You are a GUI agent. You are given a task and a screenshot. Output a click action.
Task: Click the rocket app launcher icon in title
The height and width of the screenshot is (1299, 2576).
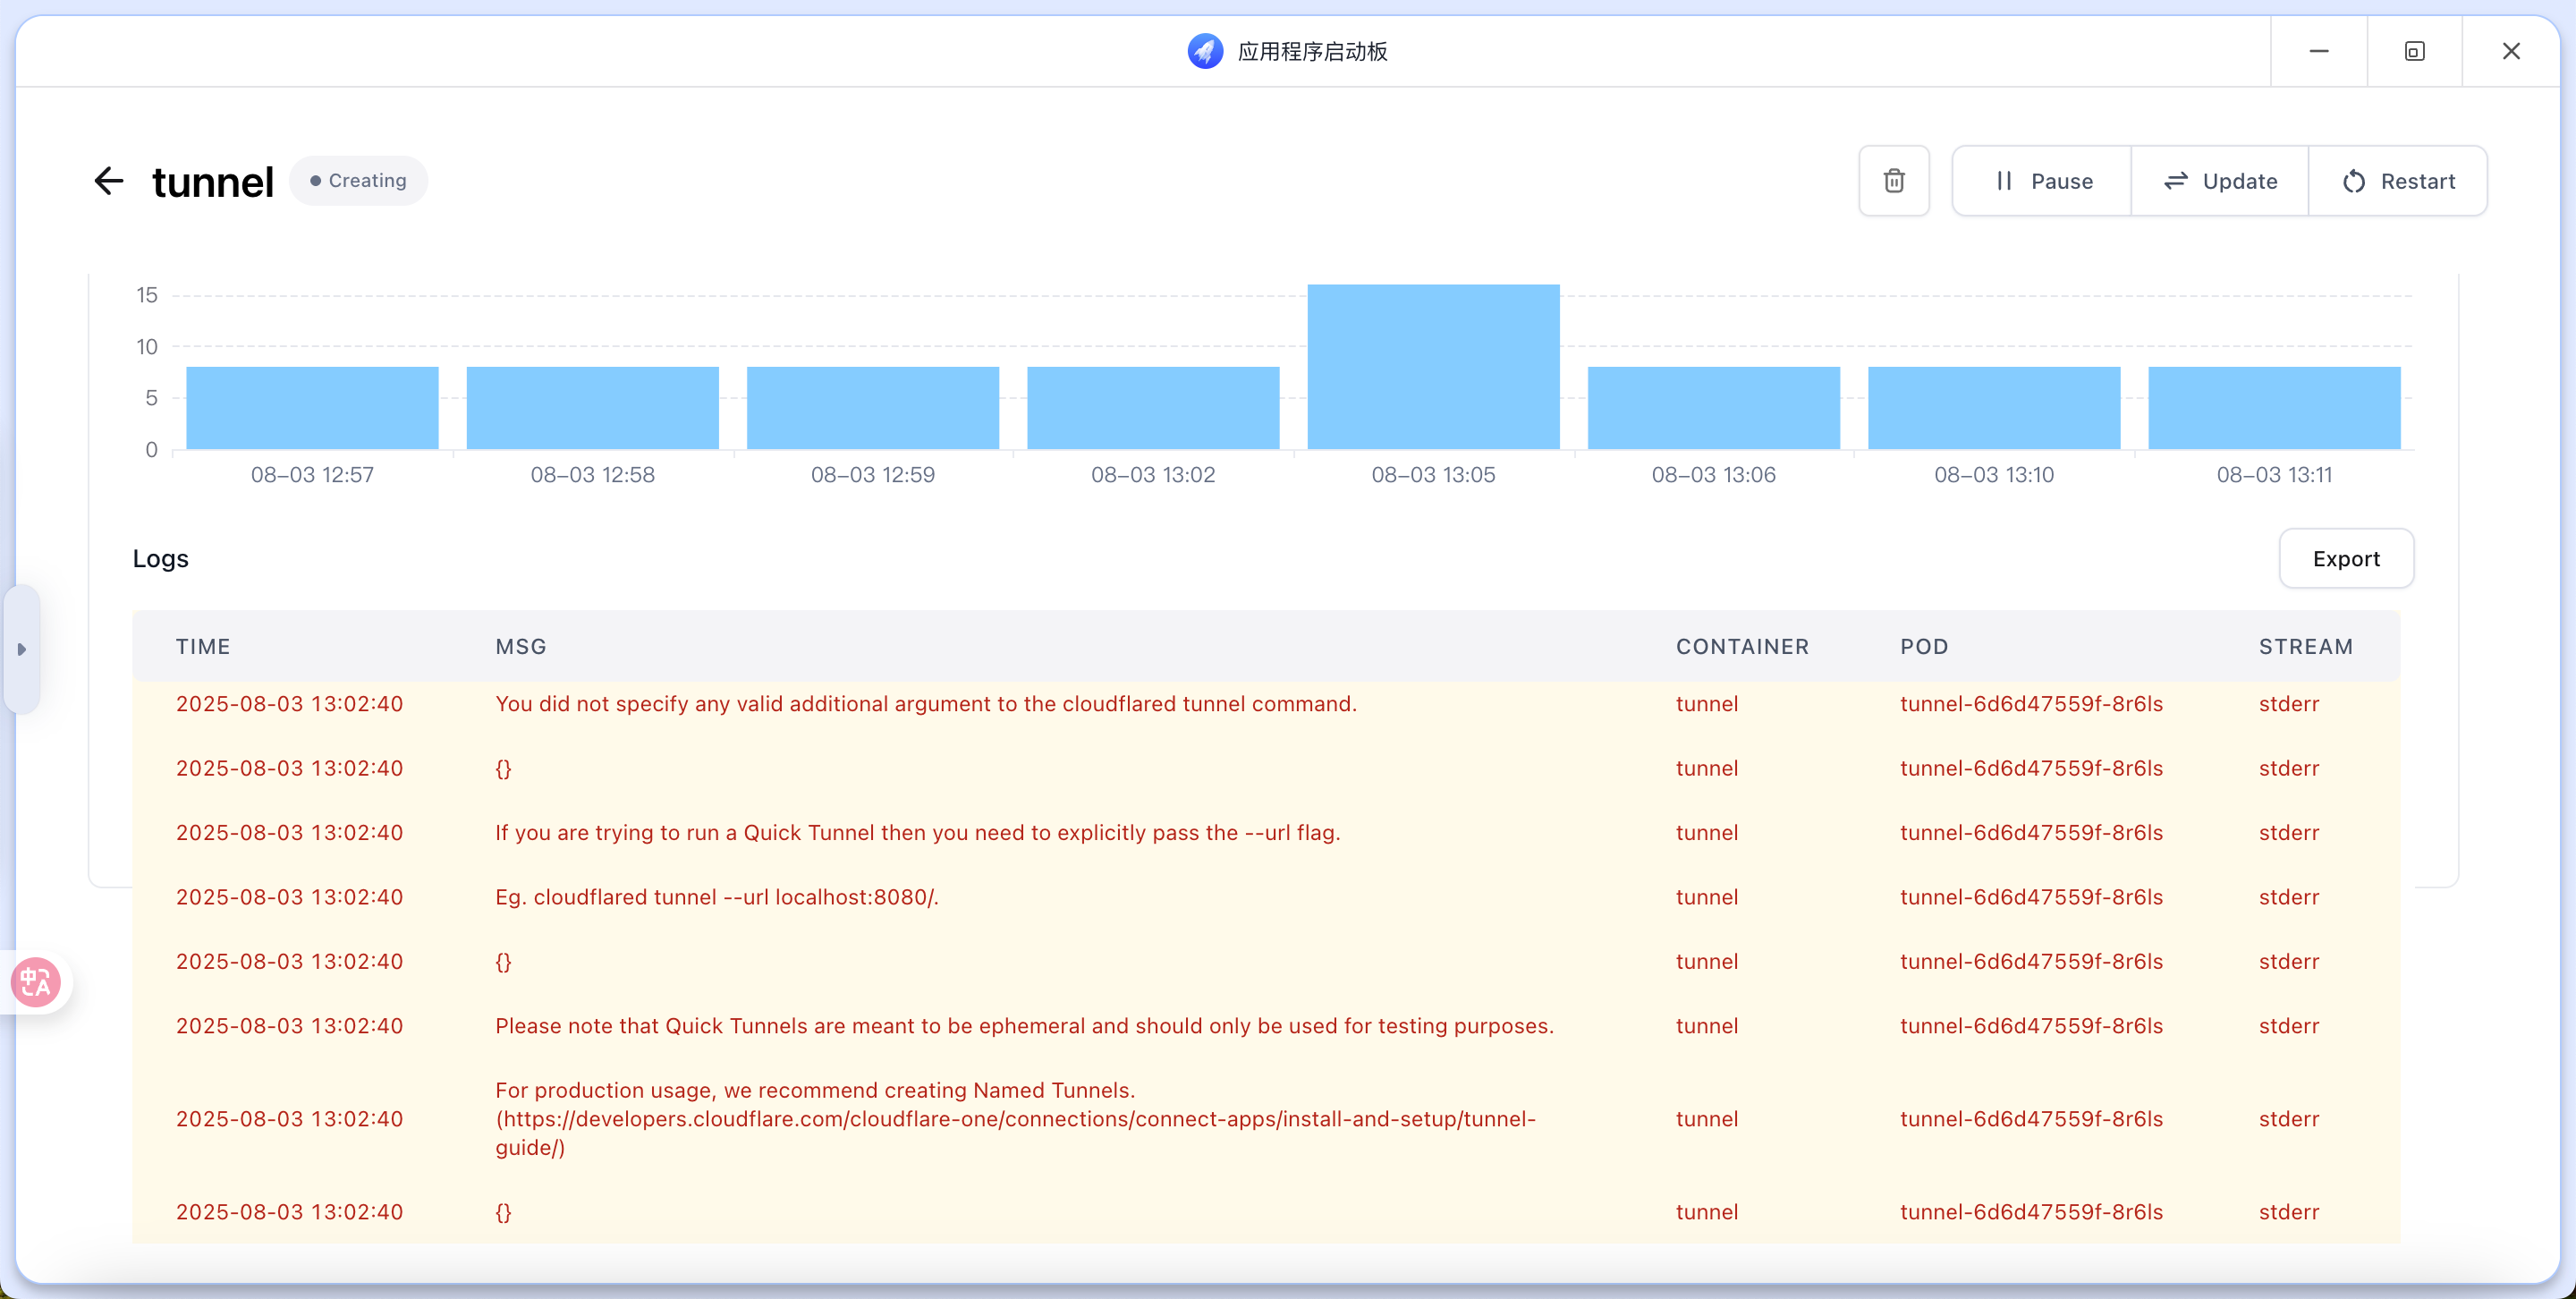coord(1205,51)
